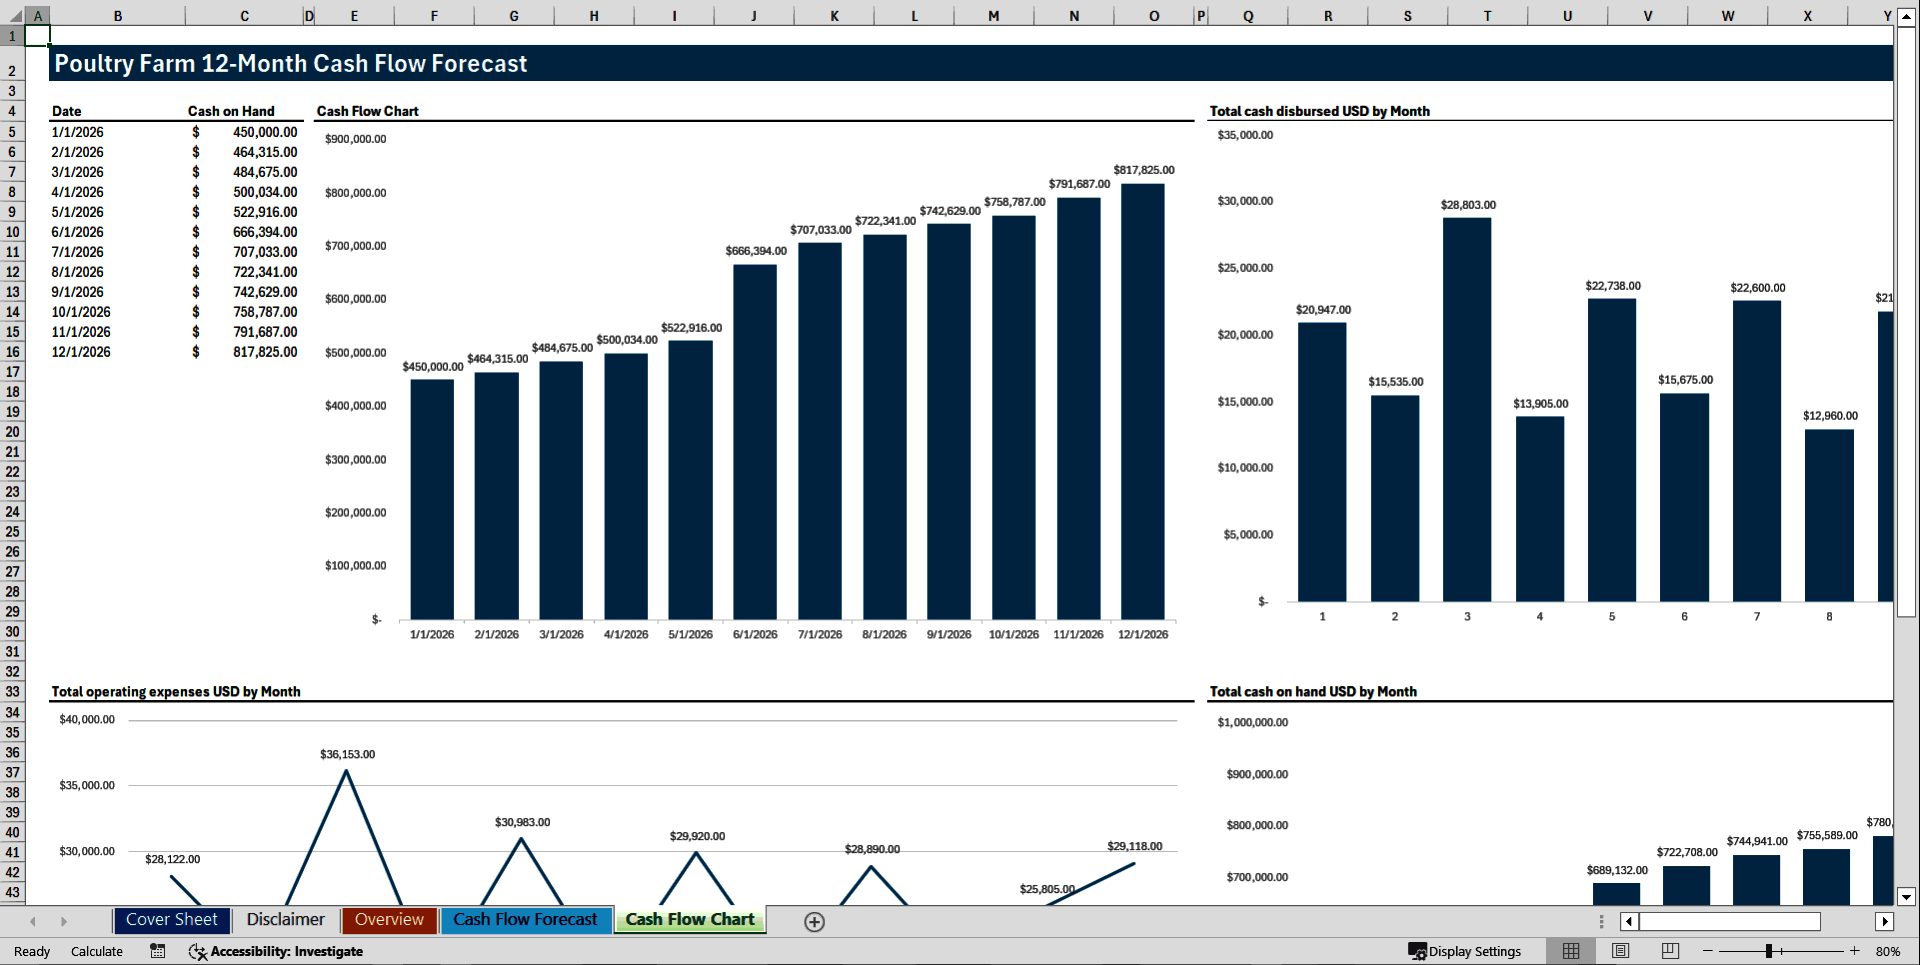Image resolution: width=1920 pixels, height=965 pixels.
Task: Select the column C header
Action: point(244,15)
